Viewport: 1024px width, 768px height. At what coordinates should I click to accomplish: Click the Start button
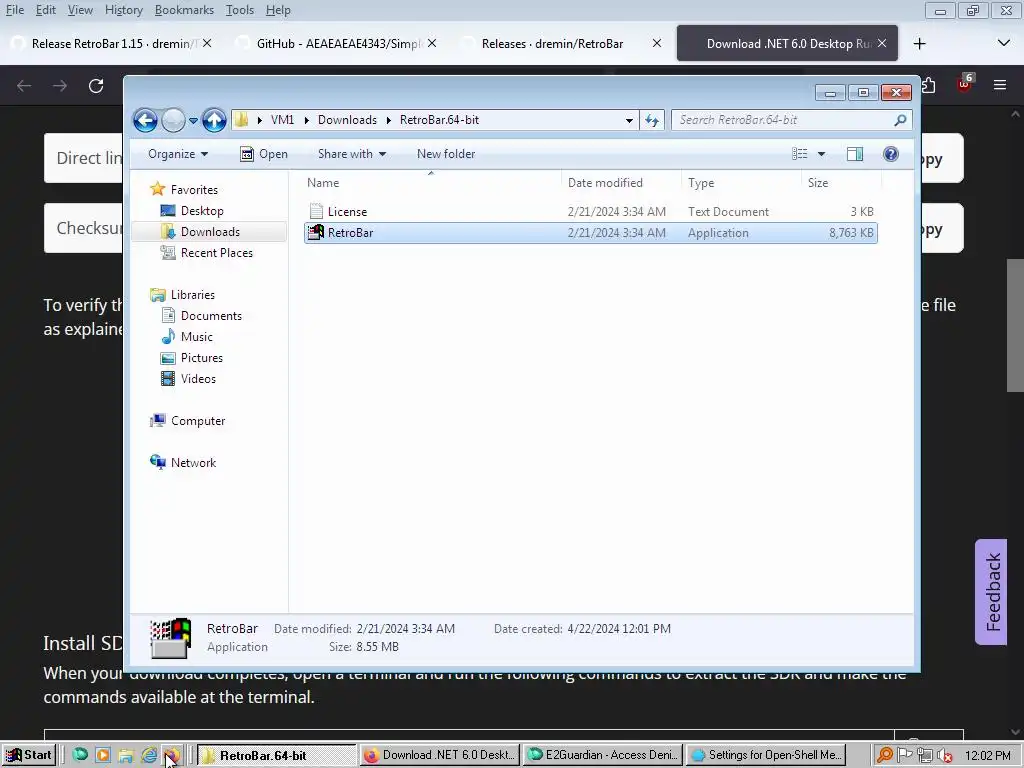29,756
